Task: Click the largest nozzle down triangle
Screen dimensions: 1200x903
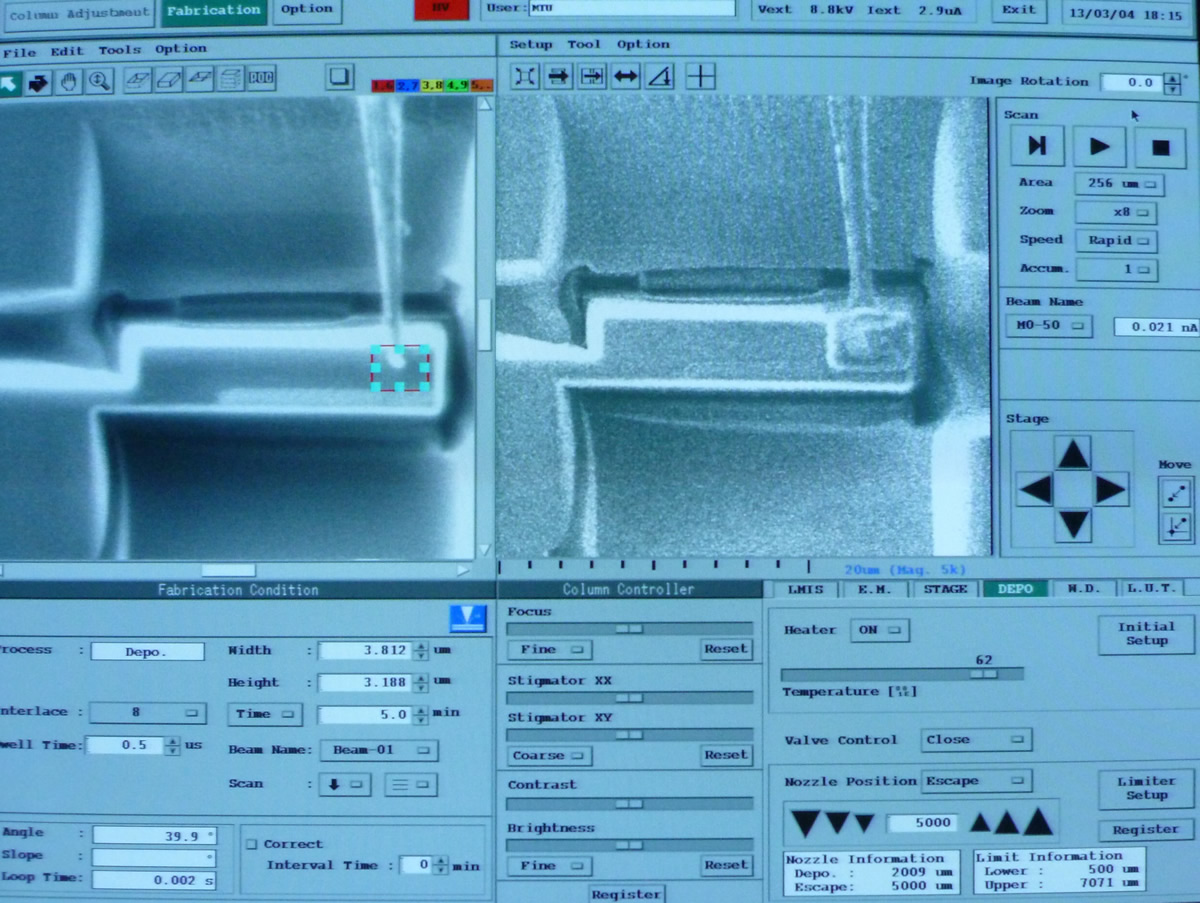Action: coord(806,823)
